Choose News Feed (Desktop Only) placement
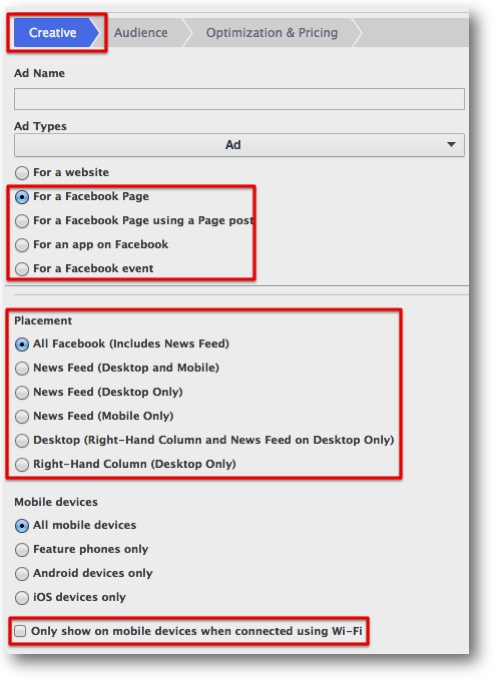This screenshot has width=500, height=685. pos(22,392)
